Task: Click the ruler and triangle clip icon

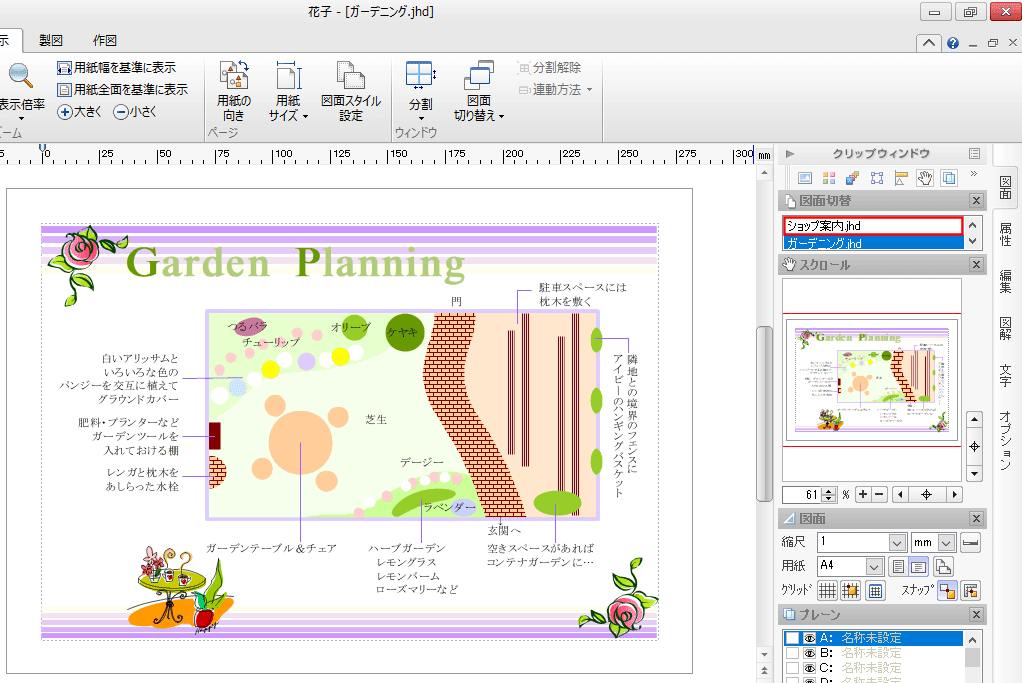Action: click(x=901, y=177)
